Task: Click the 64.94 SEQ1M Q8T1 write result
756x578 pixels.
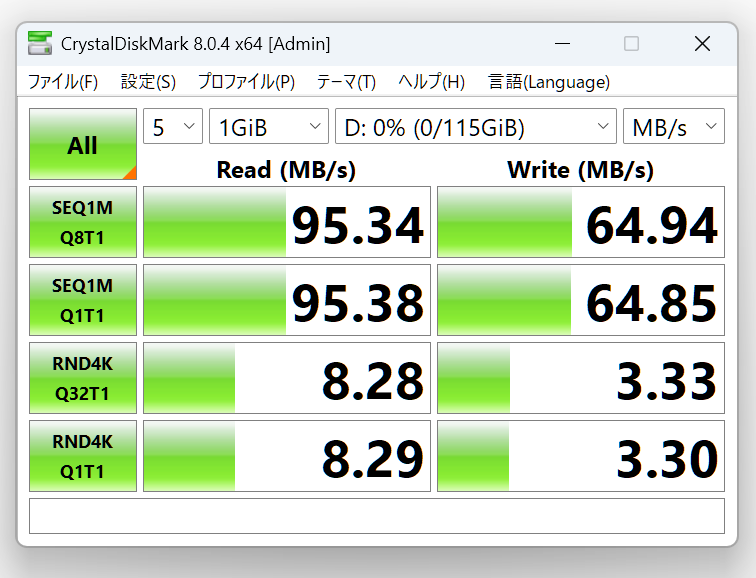Action: pyautogui.click(x=581, y=222)
